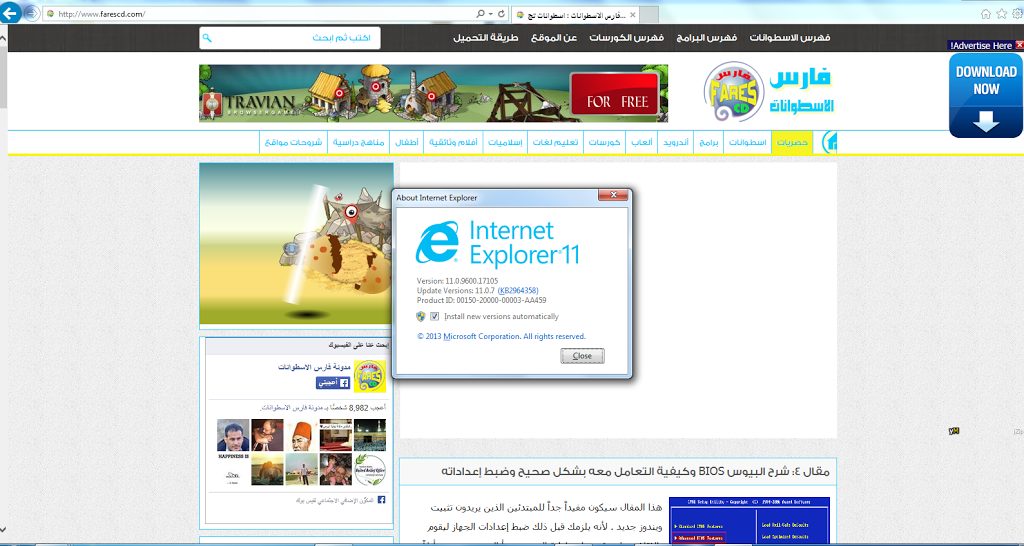Click the Fares CD Facebook page avatar
This screenshot has width=1024, height=546.
click(x=370, y=376)
